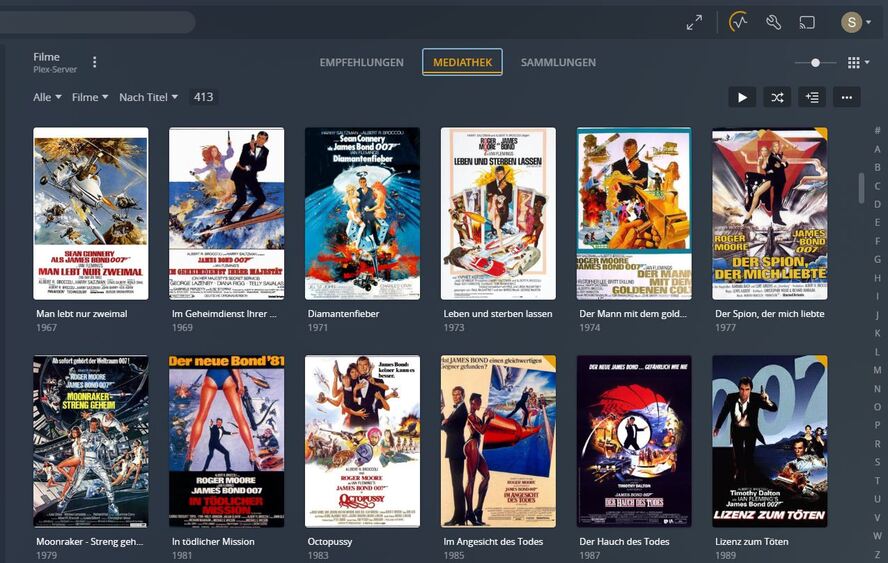This screenshot has width=888, height=563.
Task: Open the activity pulse icon
Action: [738, 22]
